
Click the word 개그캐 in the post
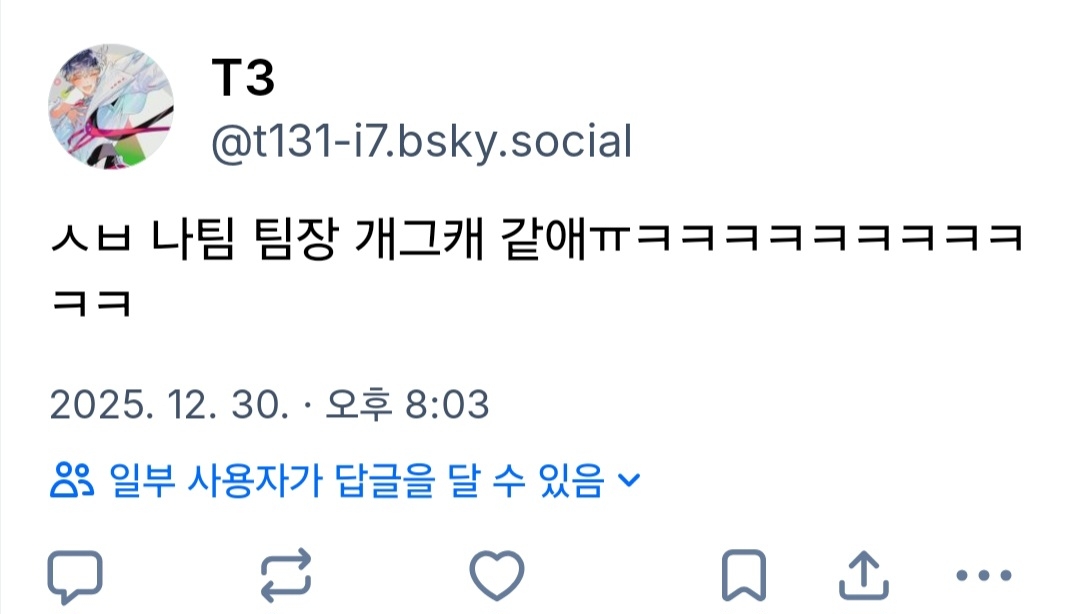coord(419,239)
